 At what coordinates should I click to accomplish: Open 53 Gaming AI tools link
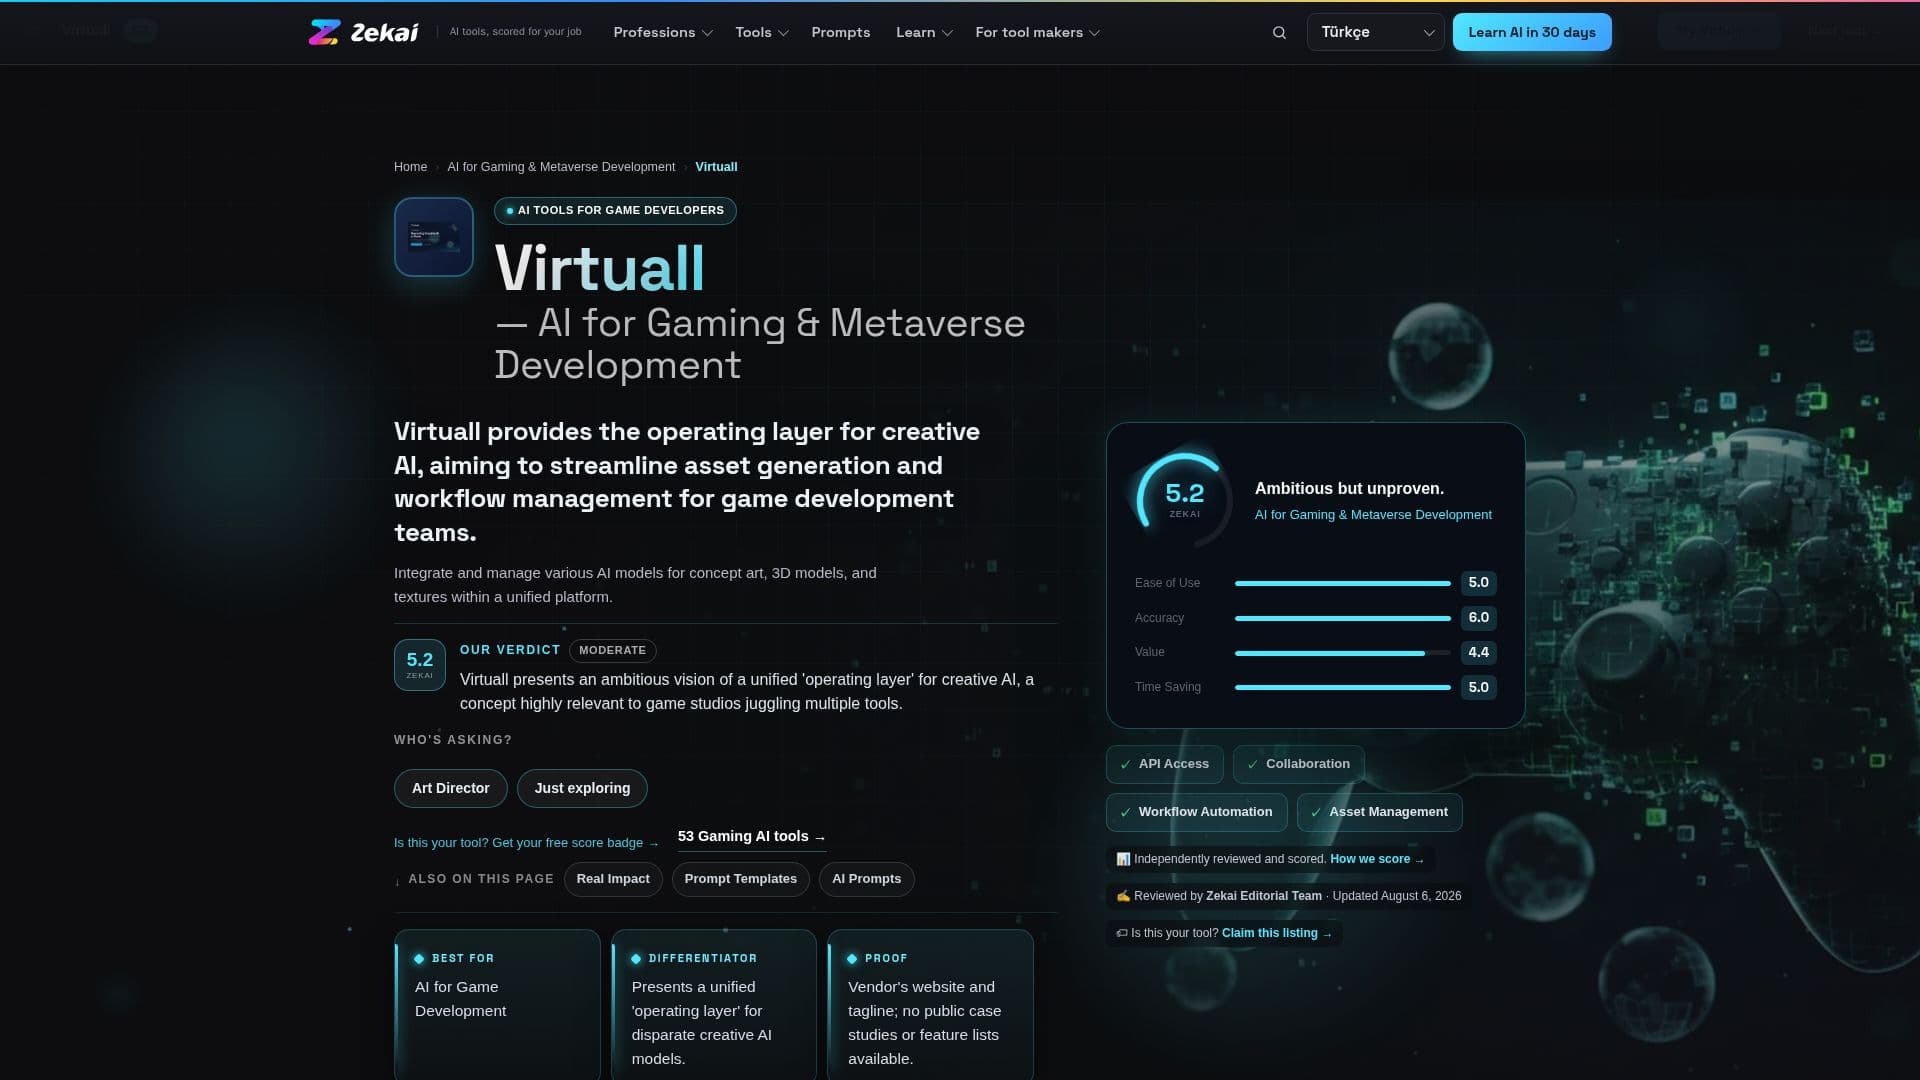(x=751, y=837)
